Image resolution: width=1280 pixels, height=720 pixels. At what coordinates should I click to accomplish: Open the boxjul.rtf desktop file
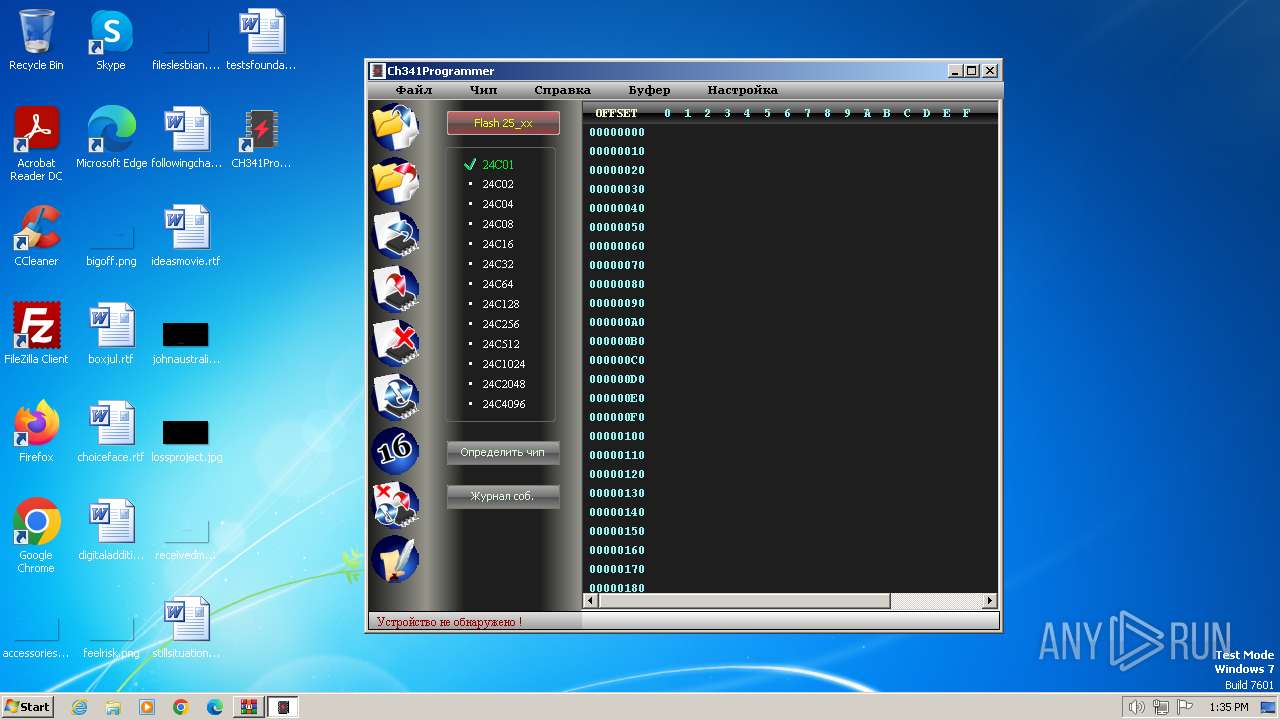click(111, 334)
